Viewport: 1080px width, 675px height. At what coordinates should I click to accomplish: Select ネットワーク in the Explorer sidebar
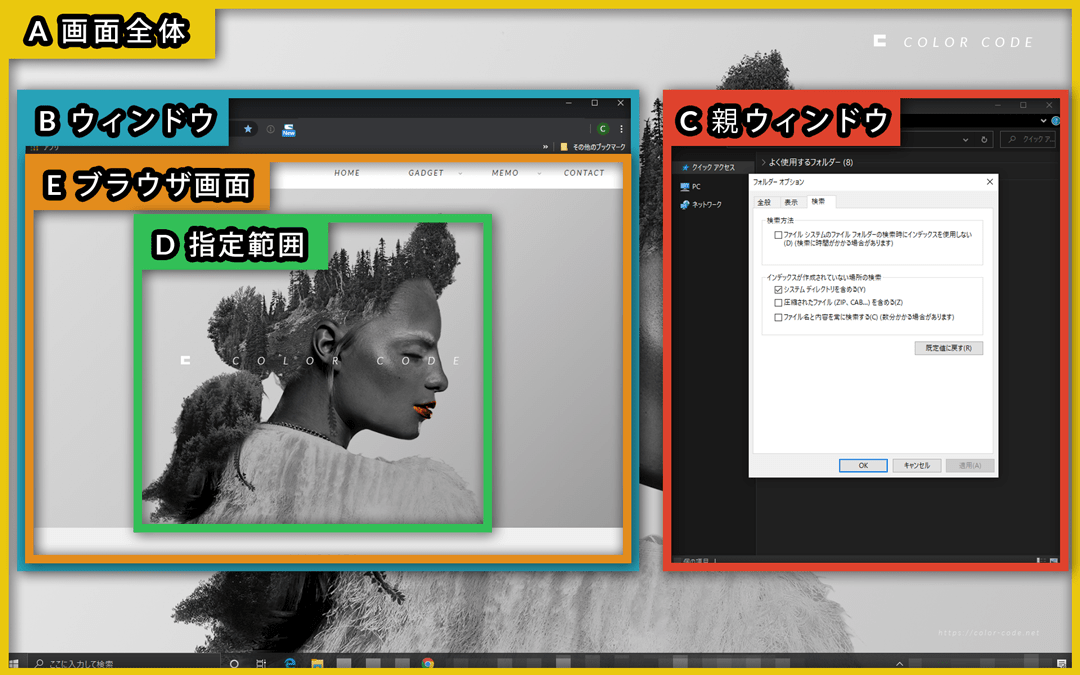point(701,205)
